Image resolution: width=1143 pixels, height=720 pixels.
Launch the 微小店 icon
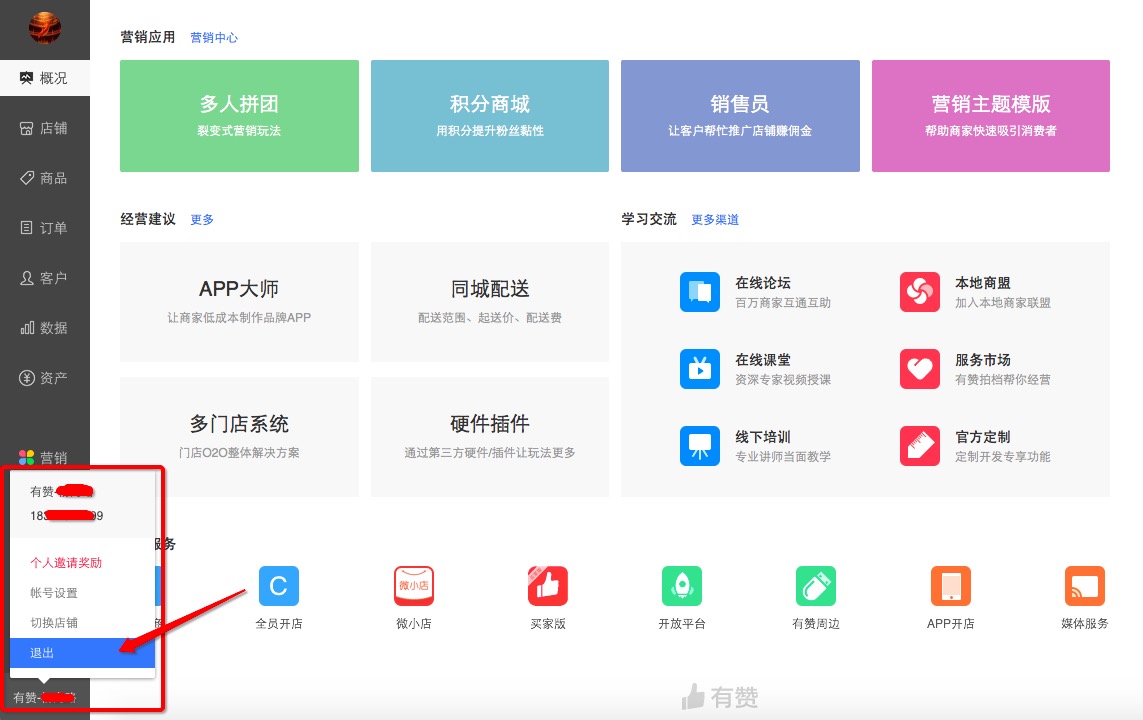coord(413,586)
